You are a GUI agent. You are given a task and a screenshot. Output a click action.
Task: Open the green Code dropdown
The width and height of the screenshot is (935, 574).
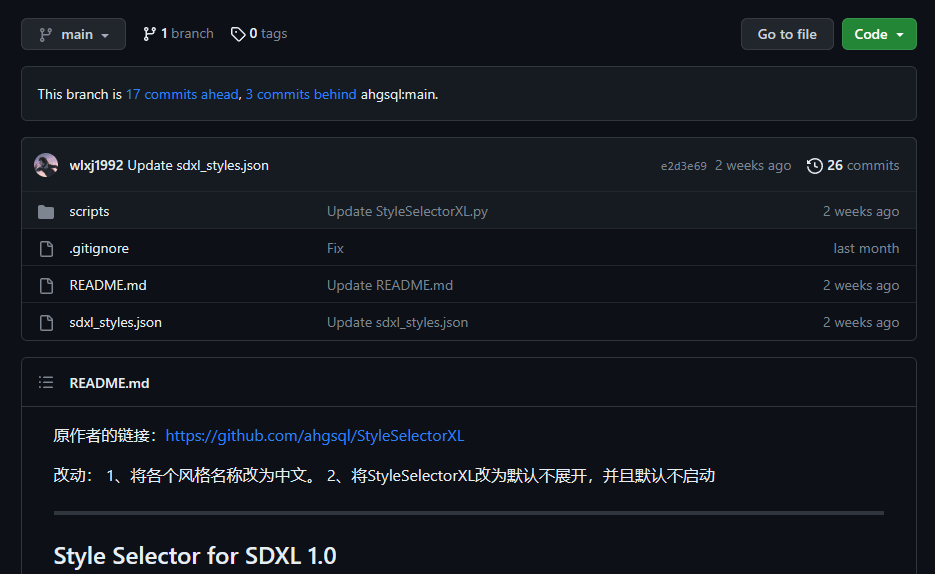(879, 34)
